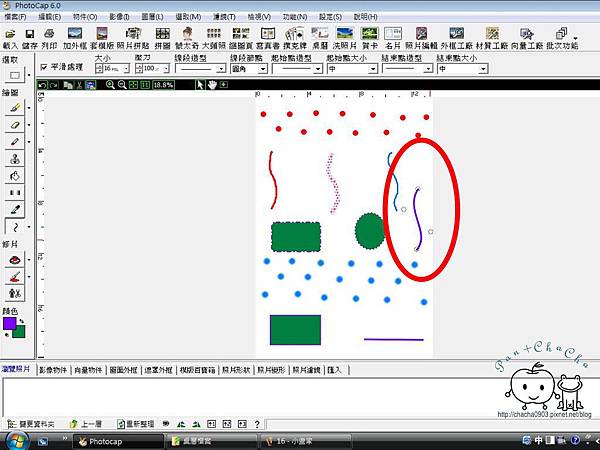The image size is (600, 450).
Task: Click the purple foreground color swatch
Action: pos(9,324)
